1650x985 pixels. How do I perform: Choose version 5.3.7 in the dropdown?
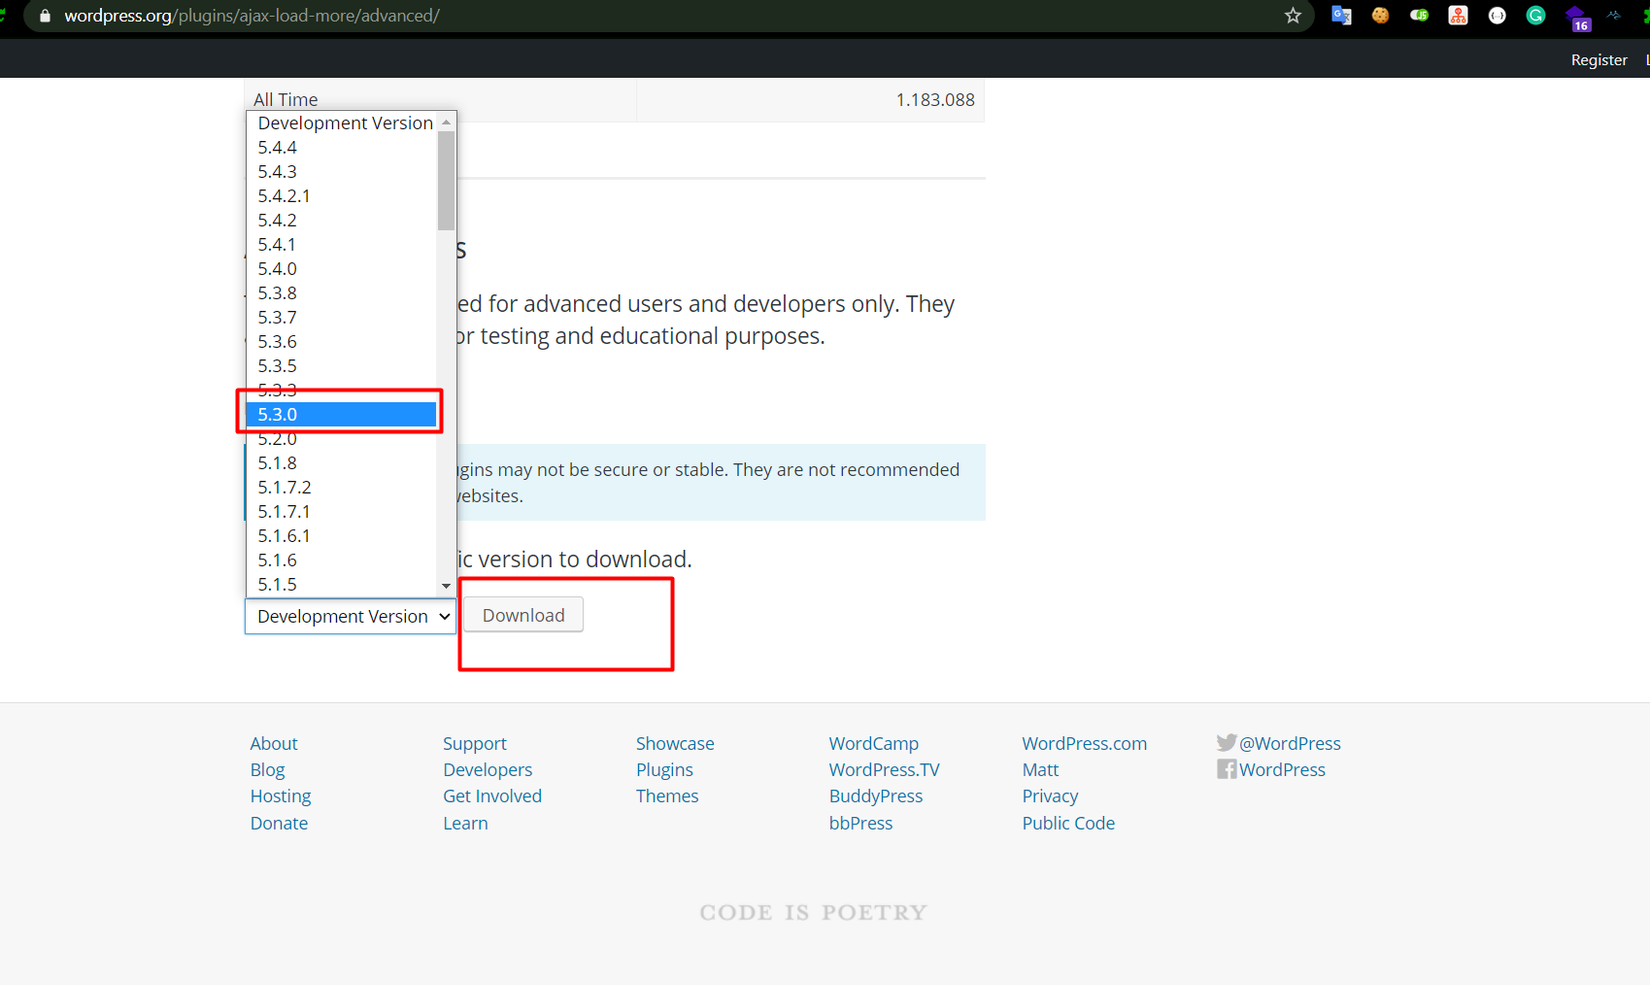[x=342, y=317]
